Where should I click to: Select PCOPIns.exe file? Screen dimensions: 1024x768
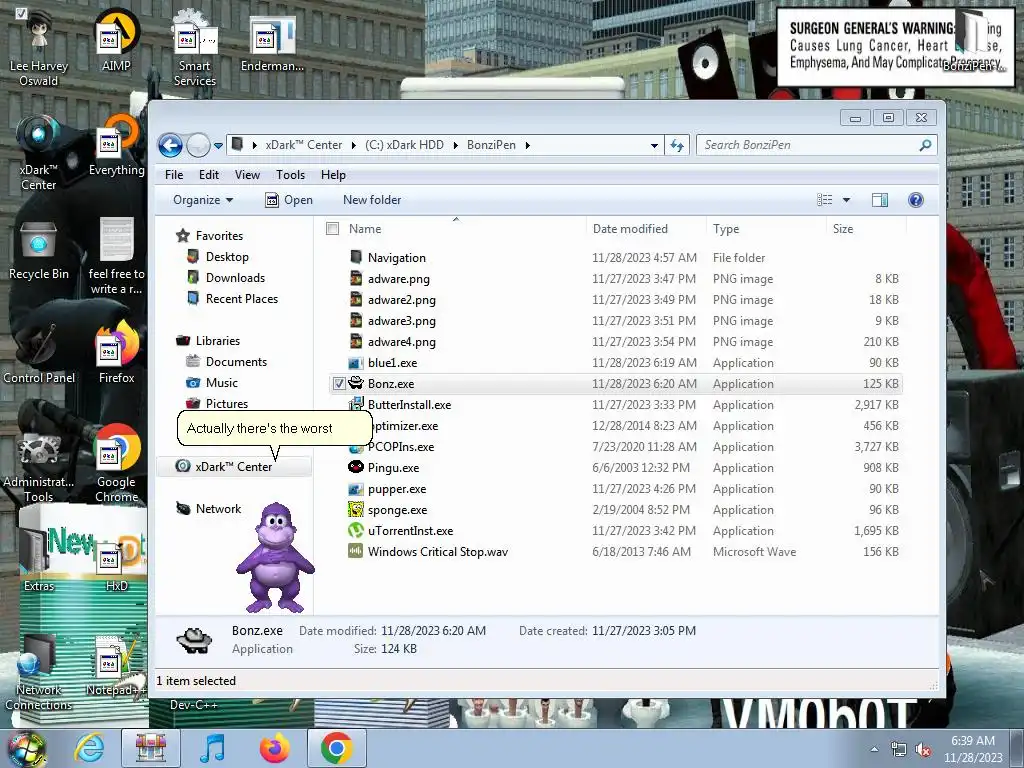pyautogui.click(x=400, y=447)
